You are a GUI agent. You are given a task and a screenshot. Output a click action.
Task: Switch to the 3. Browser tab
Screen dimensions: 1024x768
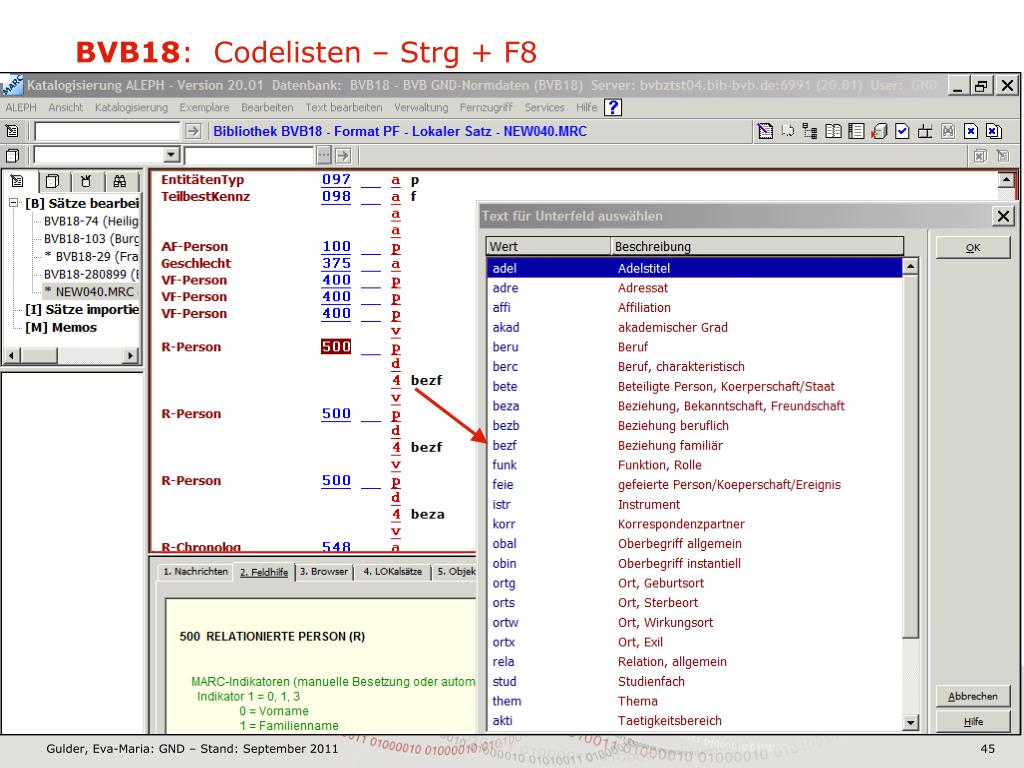coord(325,572)
